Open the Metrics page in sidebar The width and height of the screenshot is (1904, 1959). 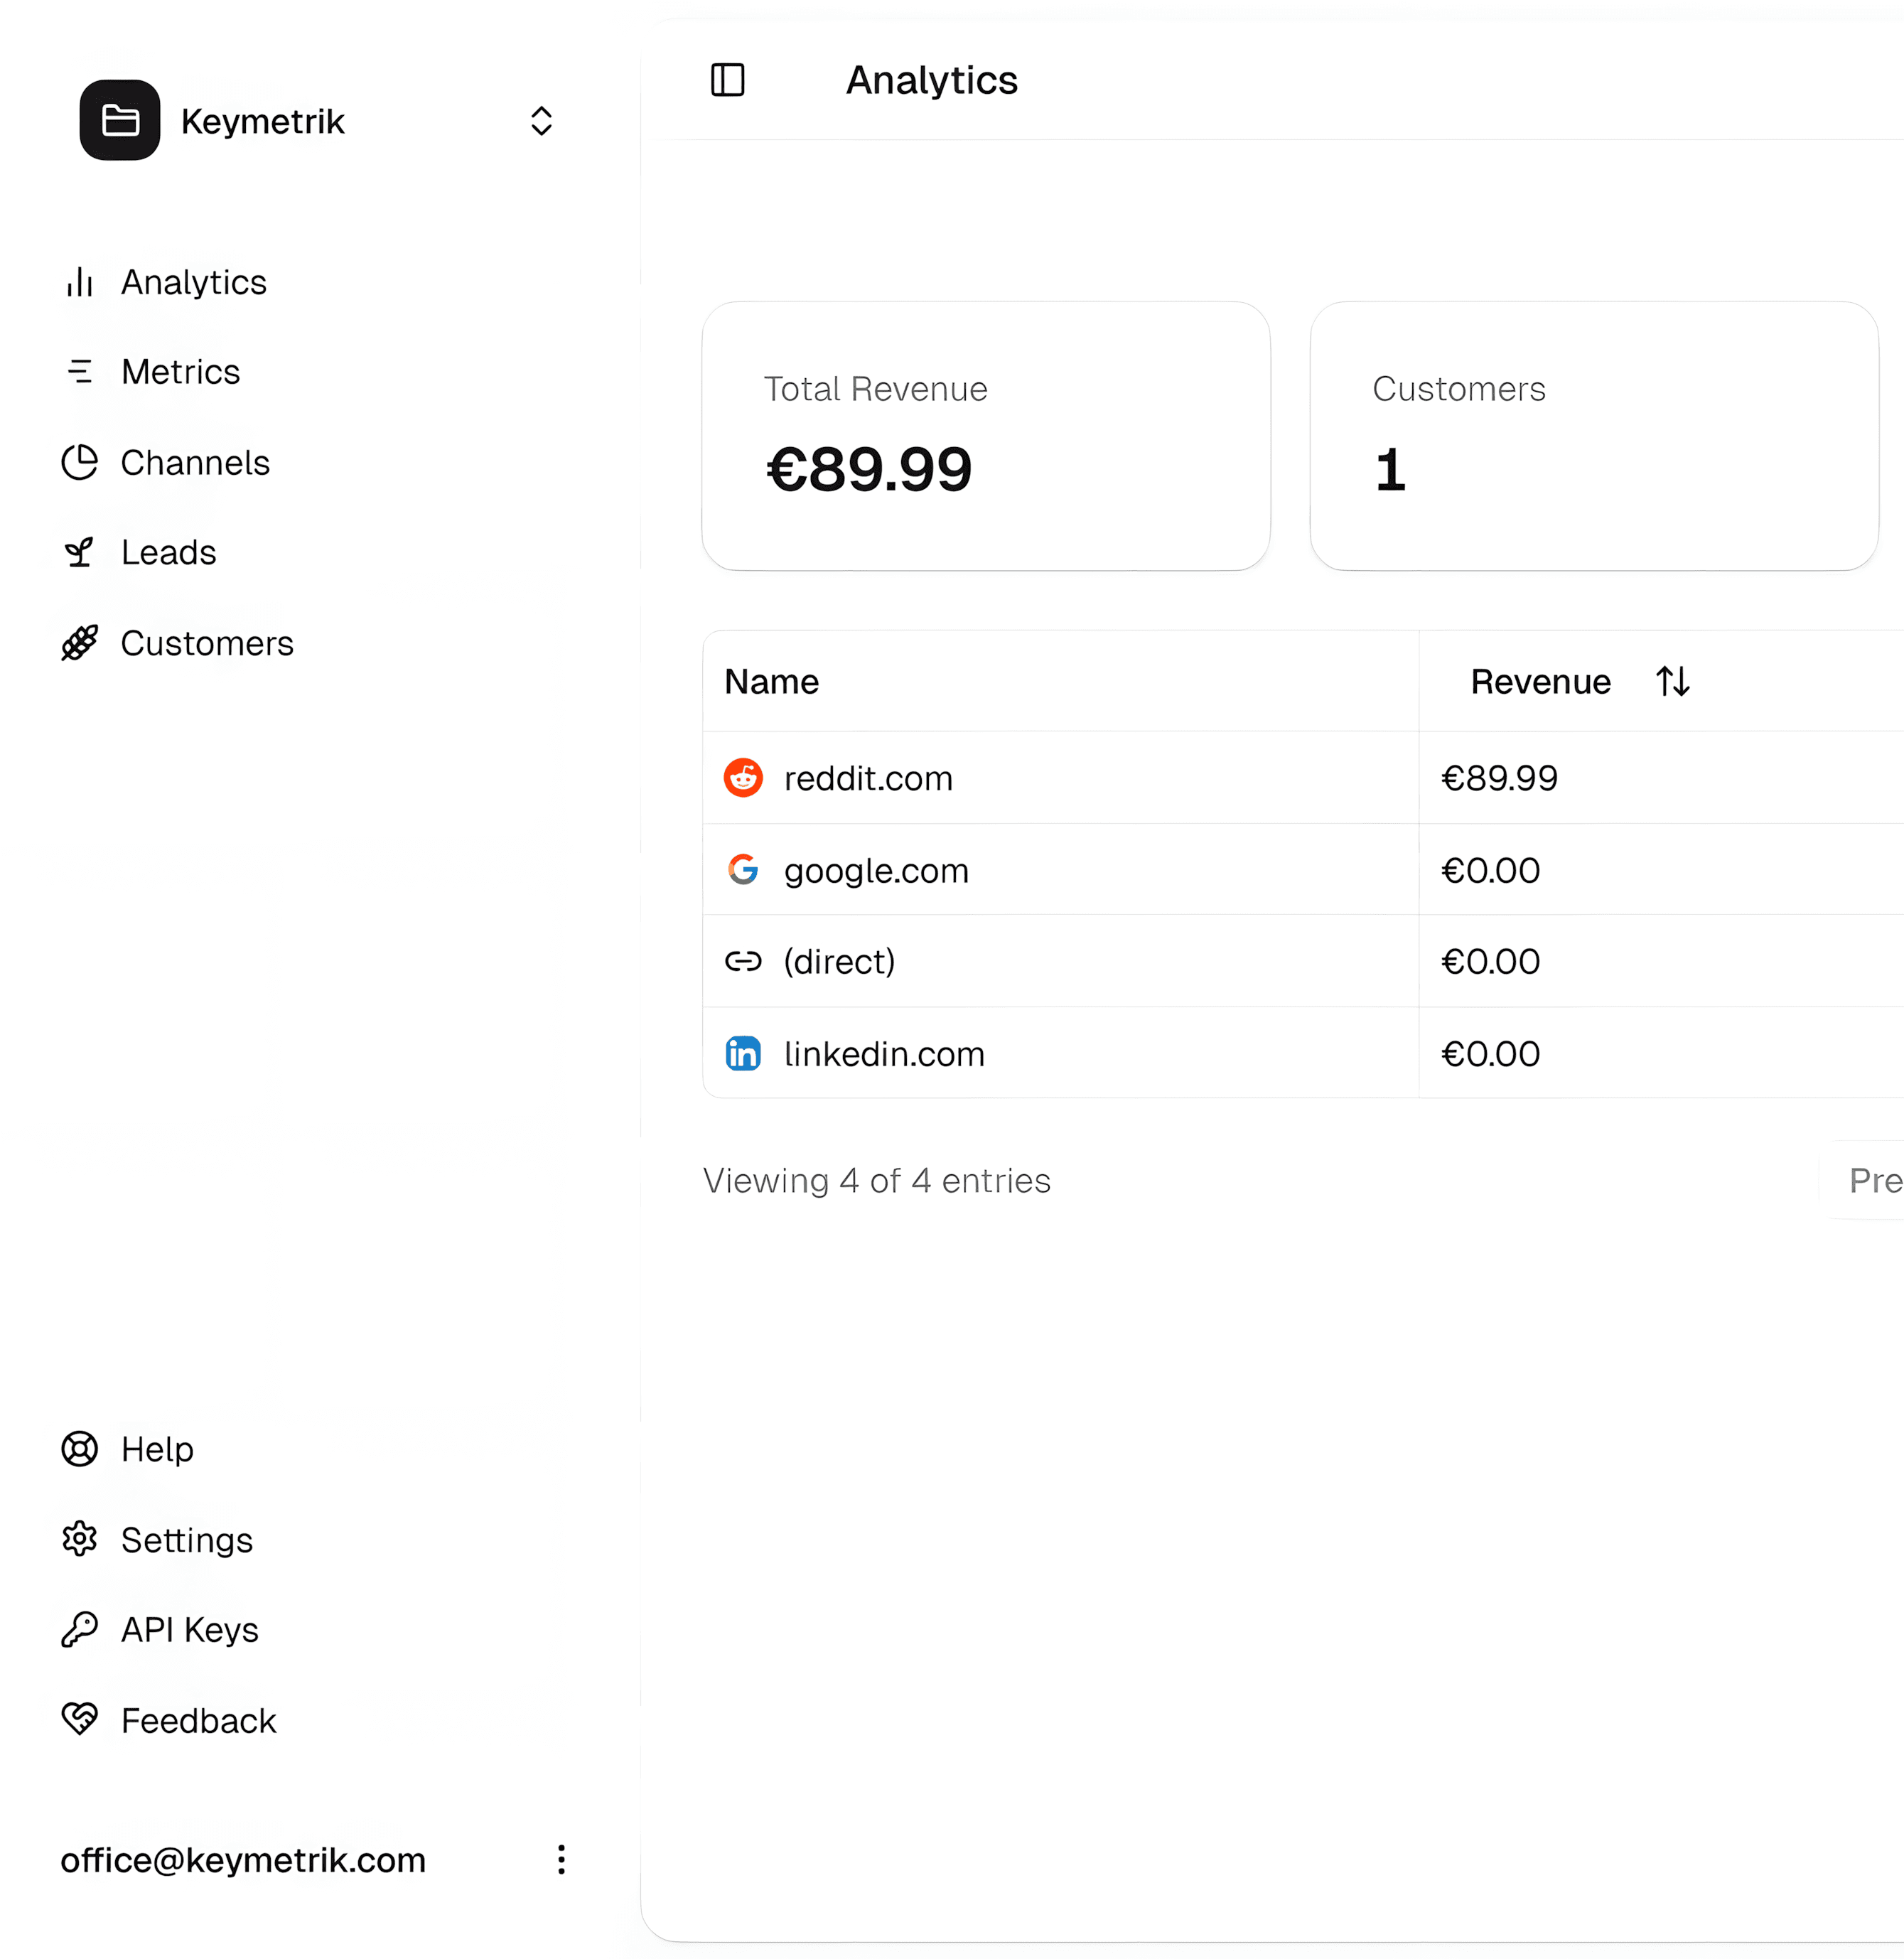180,372
